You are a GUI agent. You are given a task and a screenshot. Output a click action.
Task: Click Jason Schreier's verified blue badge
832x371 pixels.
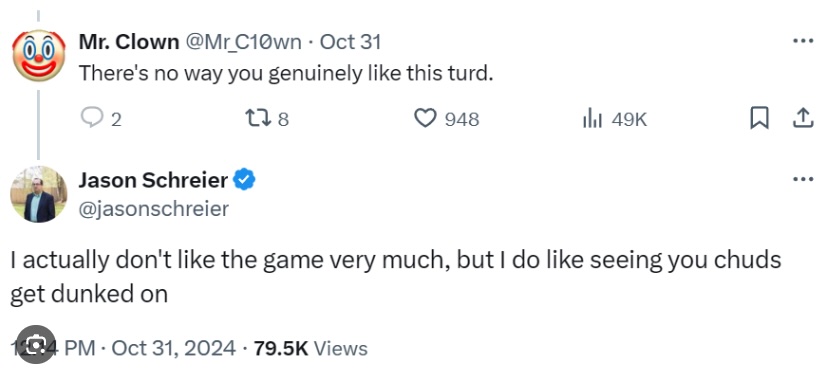coord(245,180)
